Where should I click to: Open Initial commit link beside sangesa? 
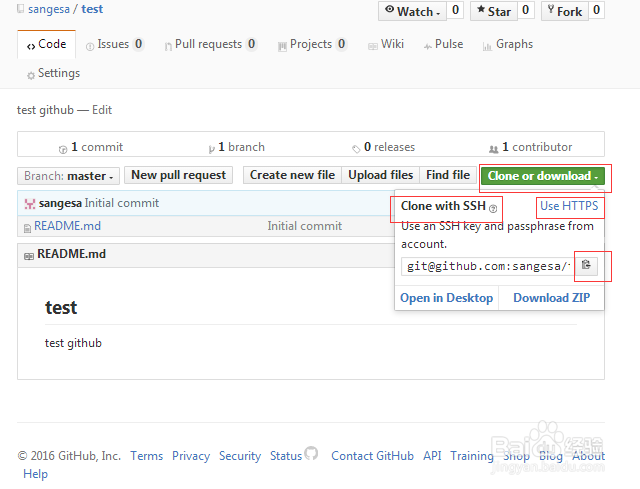(x=122, y=203)
